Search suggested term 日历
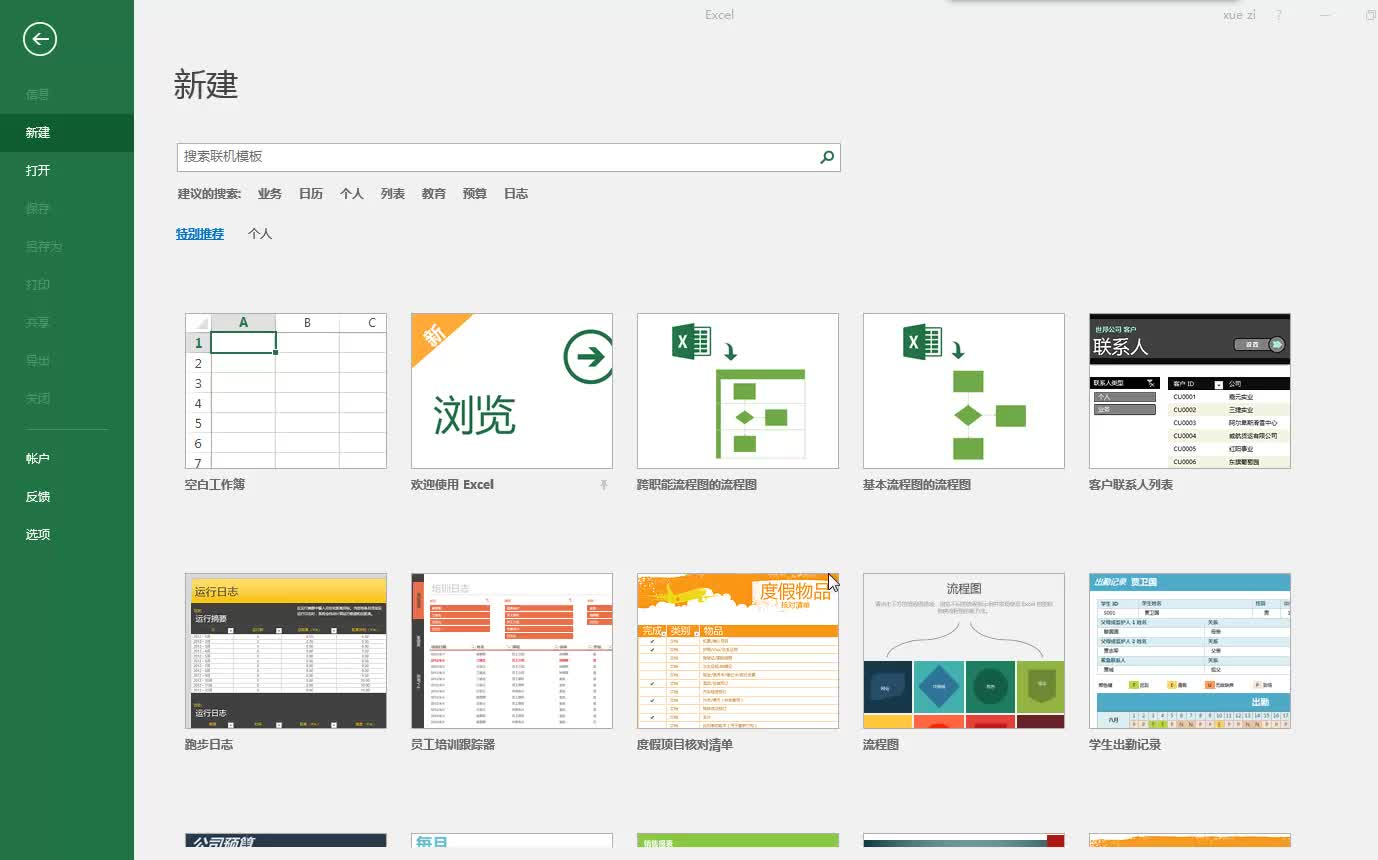 pos(311,194)
